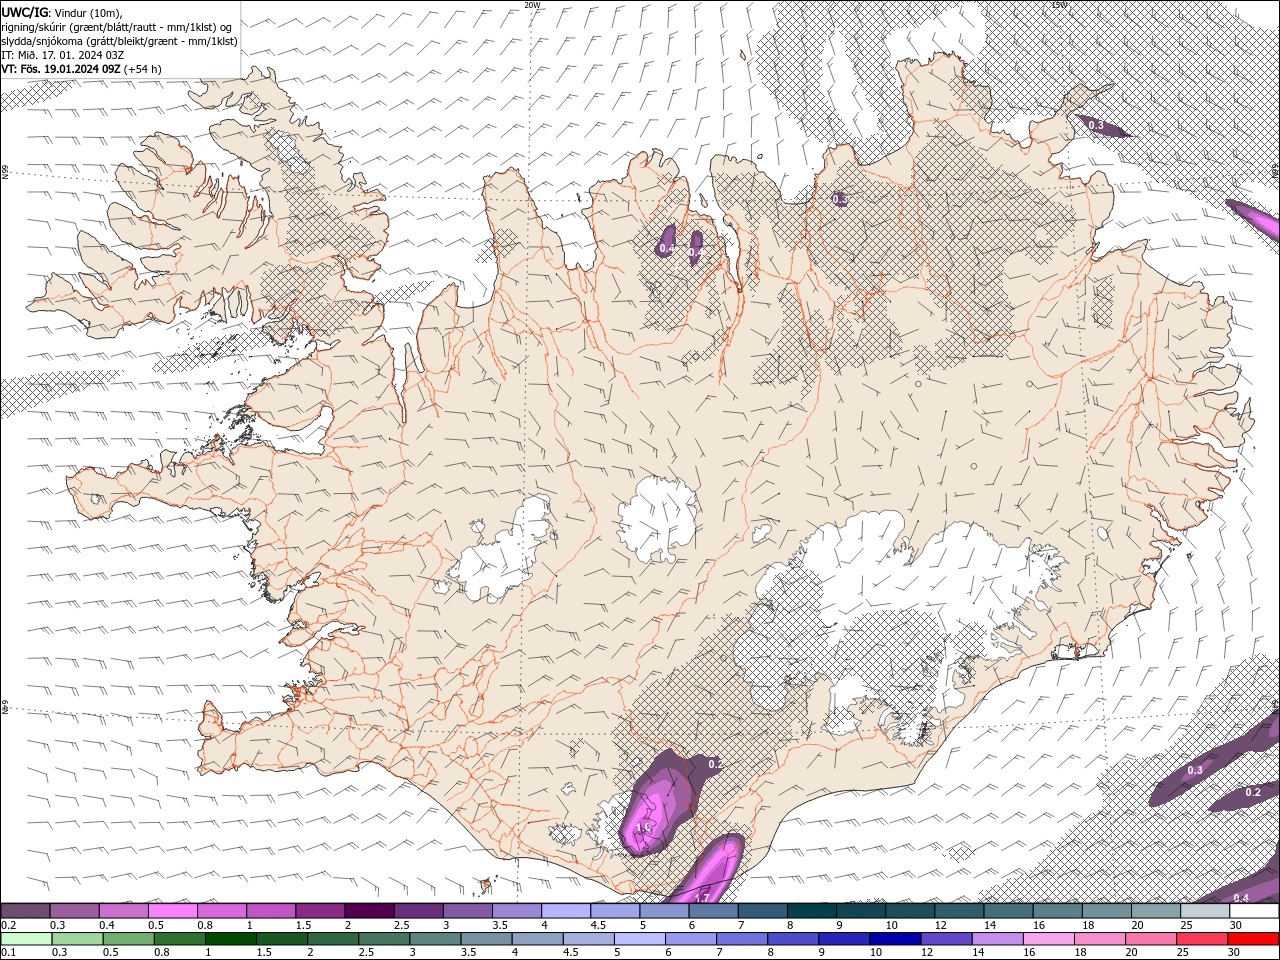The image size is (1280, 960).
Task: Choose the grey-green 3–3.5 swatch, lower legend
Action: pos(435,939)
